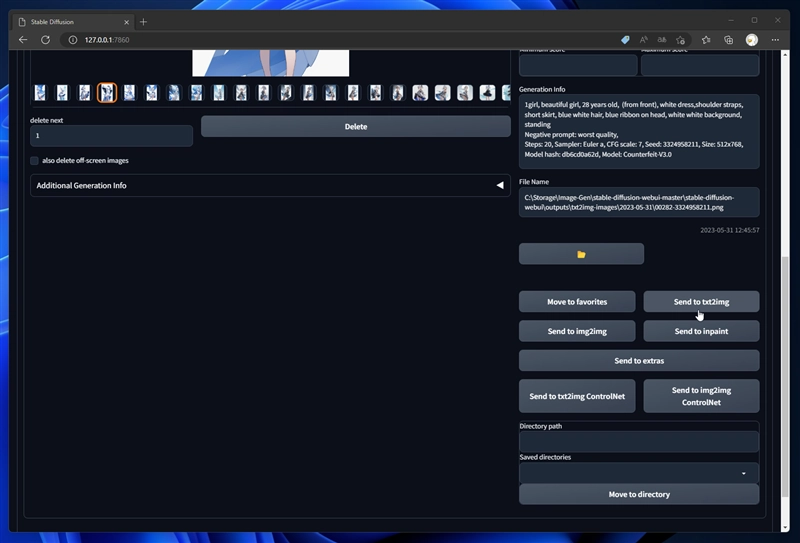The image size is (800, 543).
Task: Go back using the browser back arrow
Action: pyautogui.click(x=23, y=40)
